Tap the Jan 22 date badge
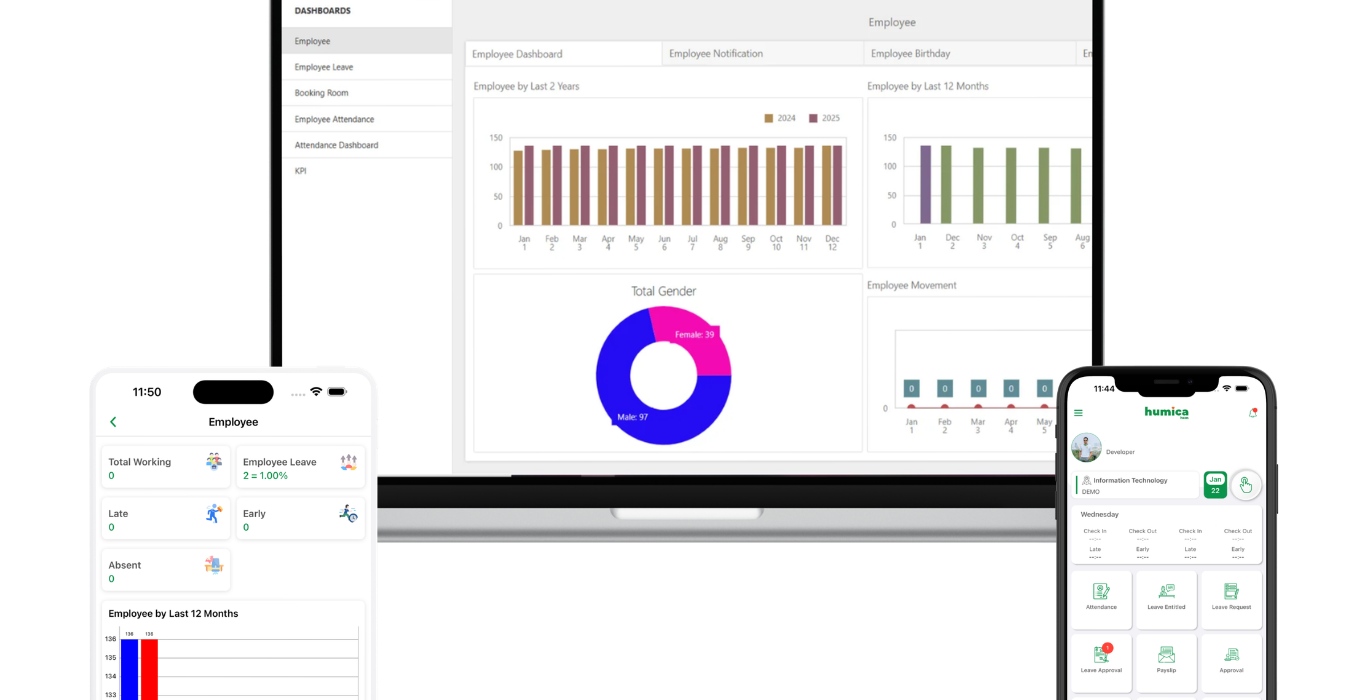The height and width of the screenshot is (700, 1357). point(1215,485)
